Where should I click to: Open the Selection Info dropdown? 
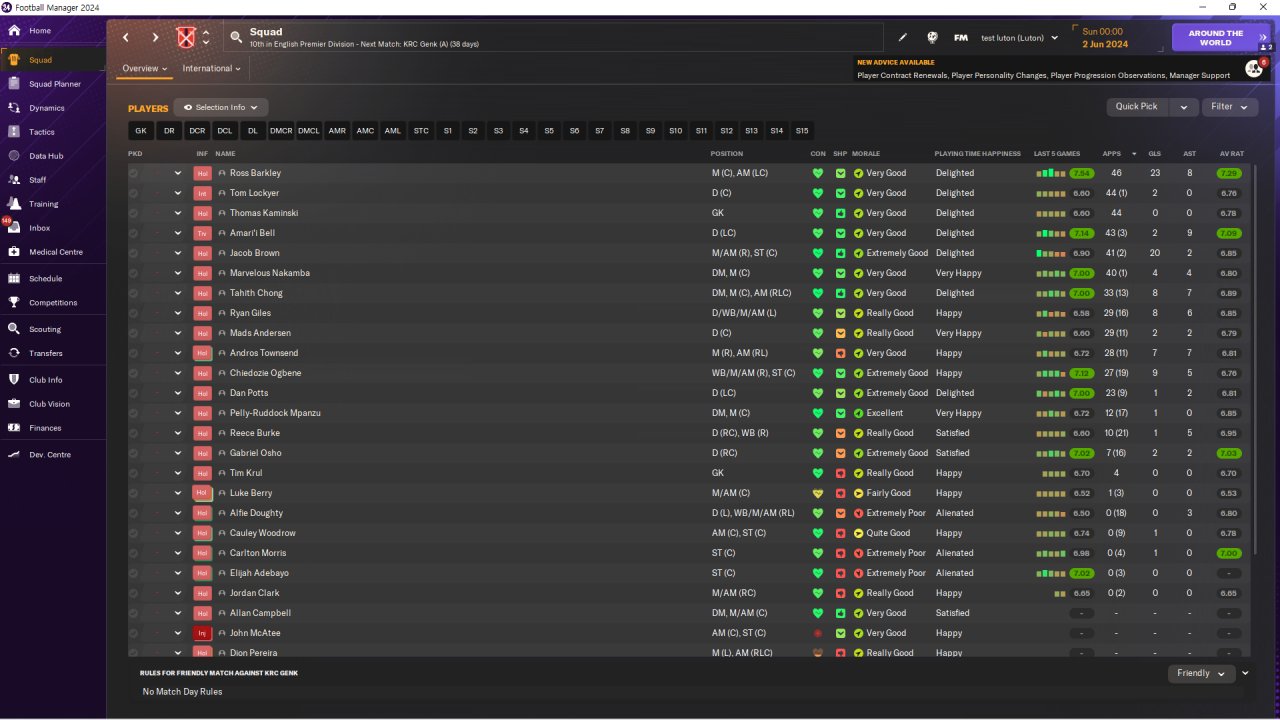(x=221, y=107)
